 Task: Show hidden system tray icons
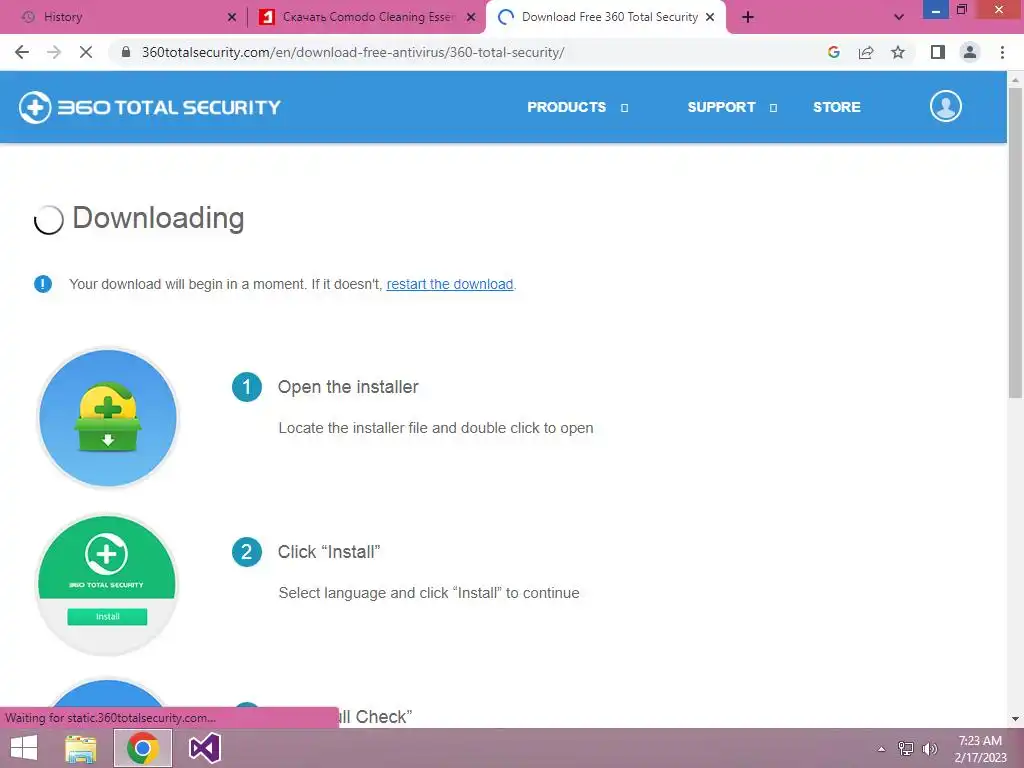pyautogui.click(x=882, y=749)
